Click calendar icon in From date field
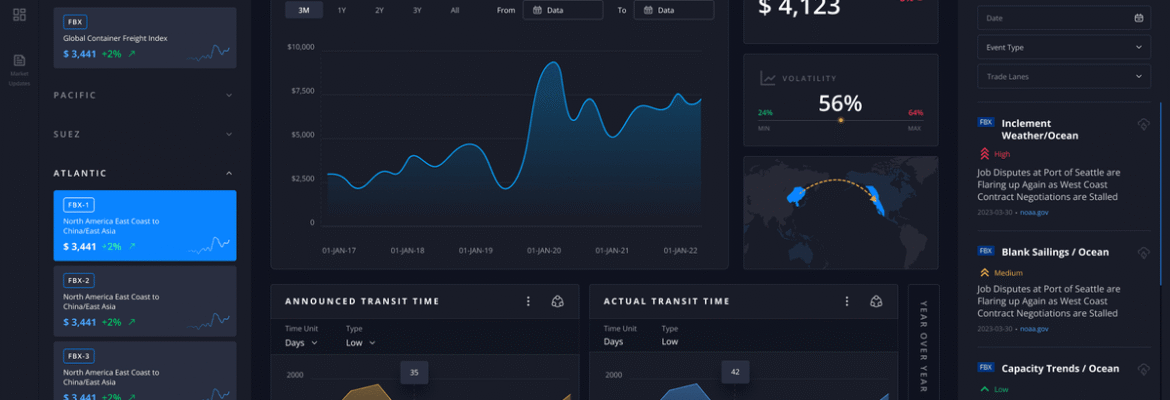The image size is (1170, 400). coord(536,10)
